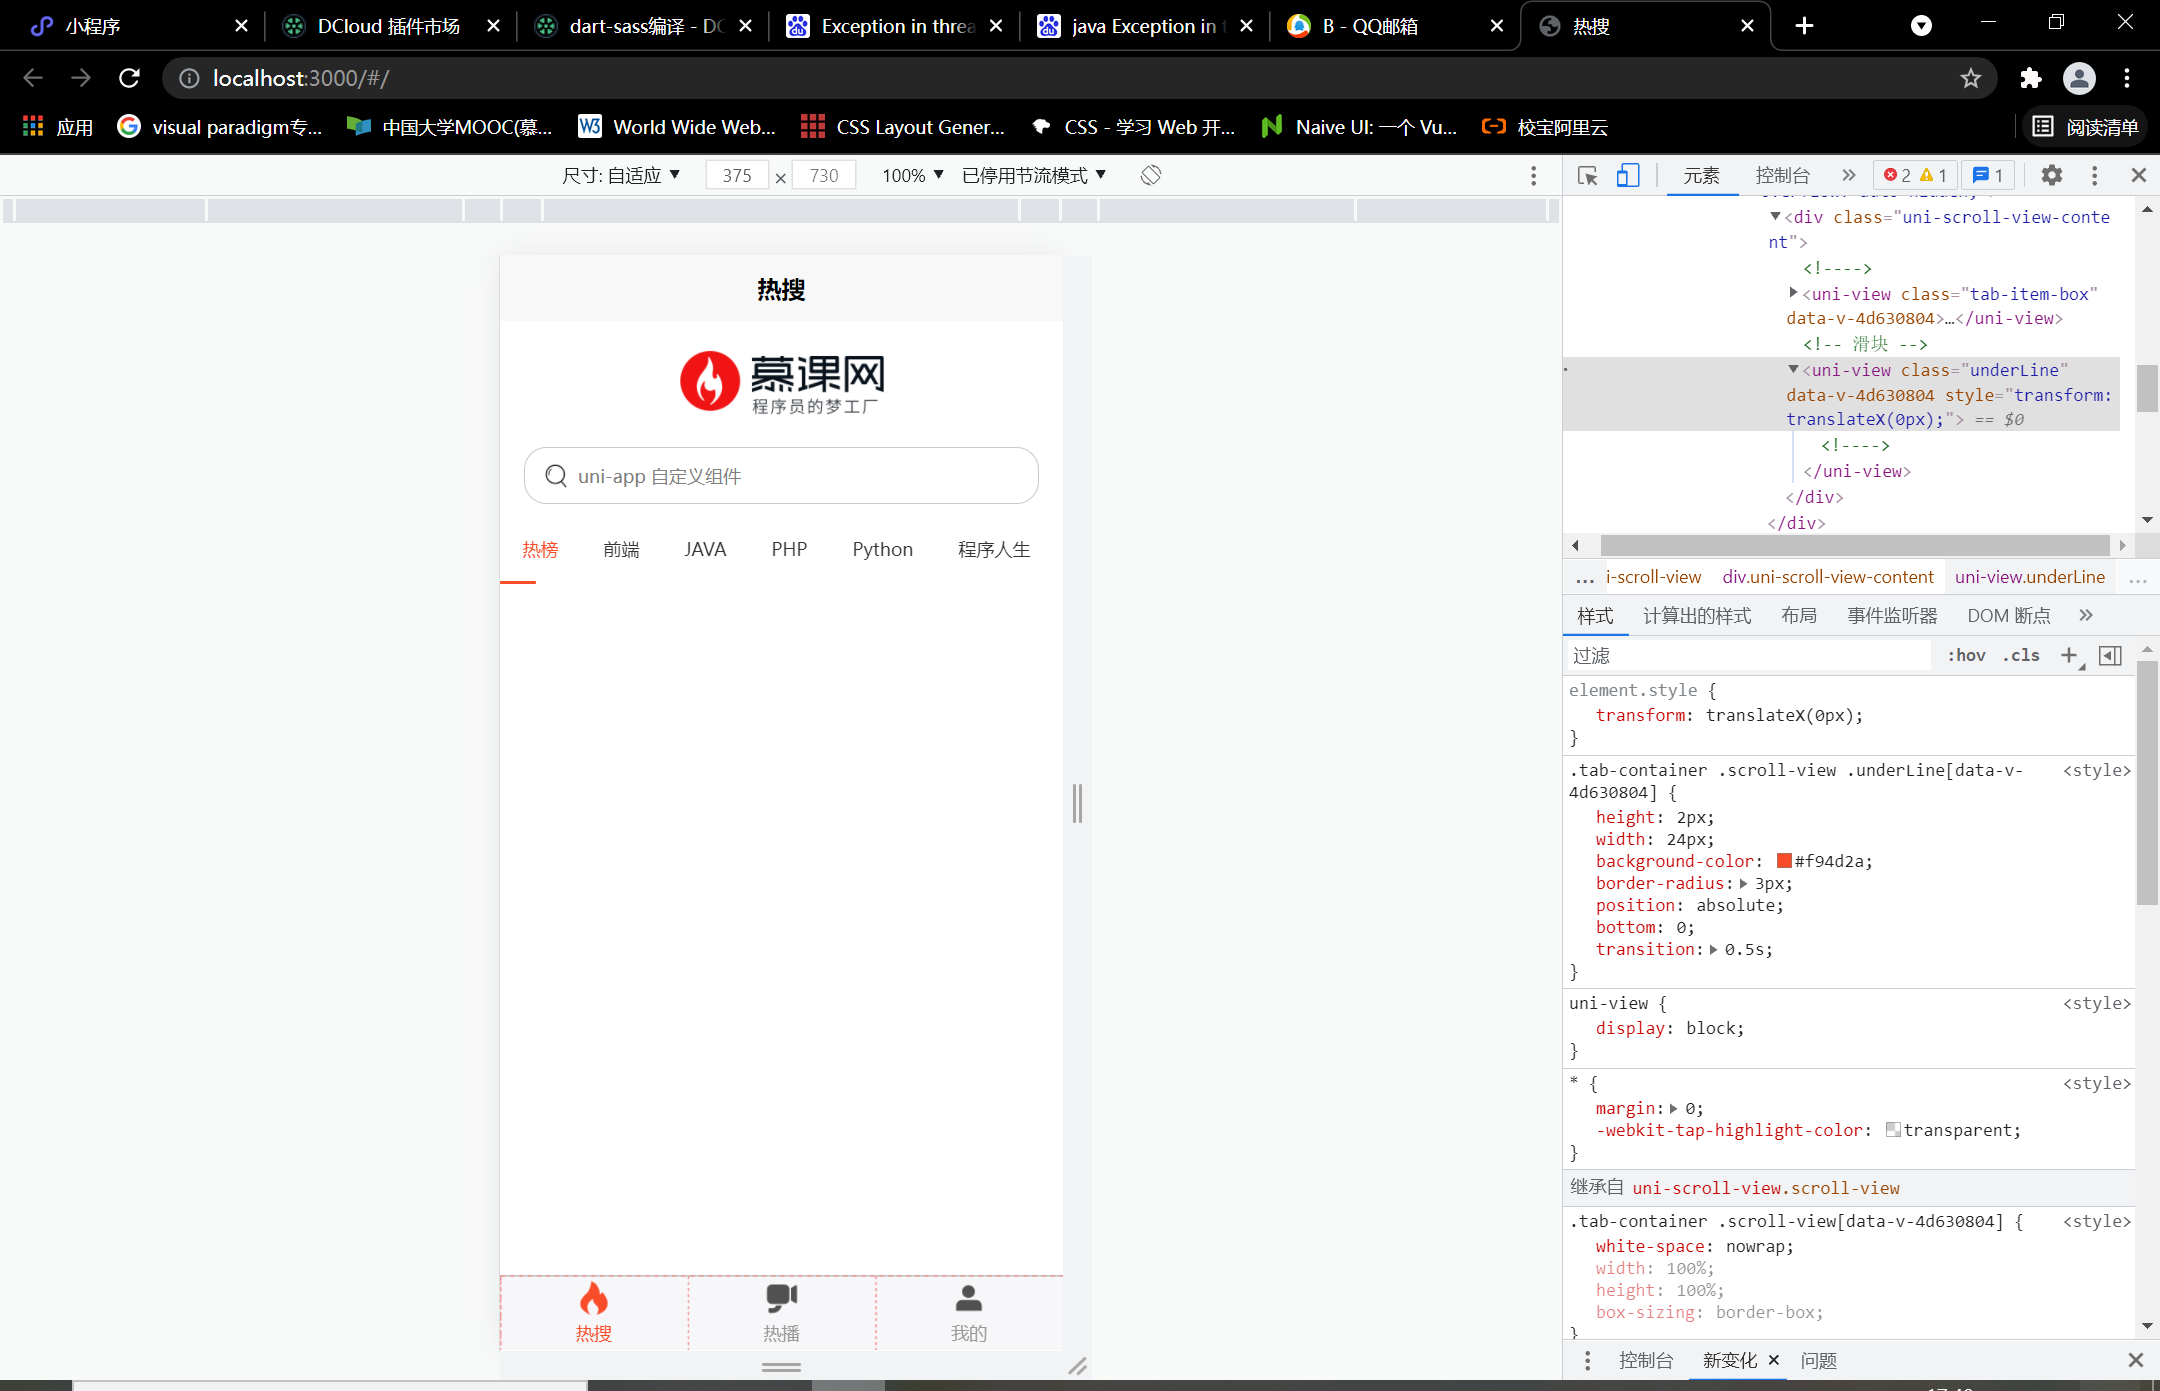The image size is (2160, 1391).
Task: Close the DevTools panel
Action: (x=2139, y=176)
